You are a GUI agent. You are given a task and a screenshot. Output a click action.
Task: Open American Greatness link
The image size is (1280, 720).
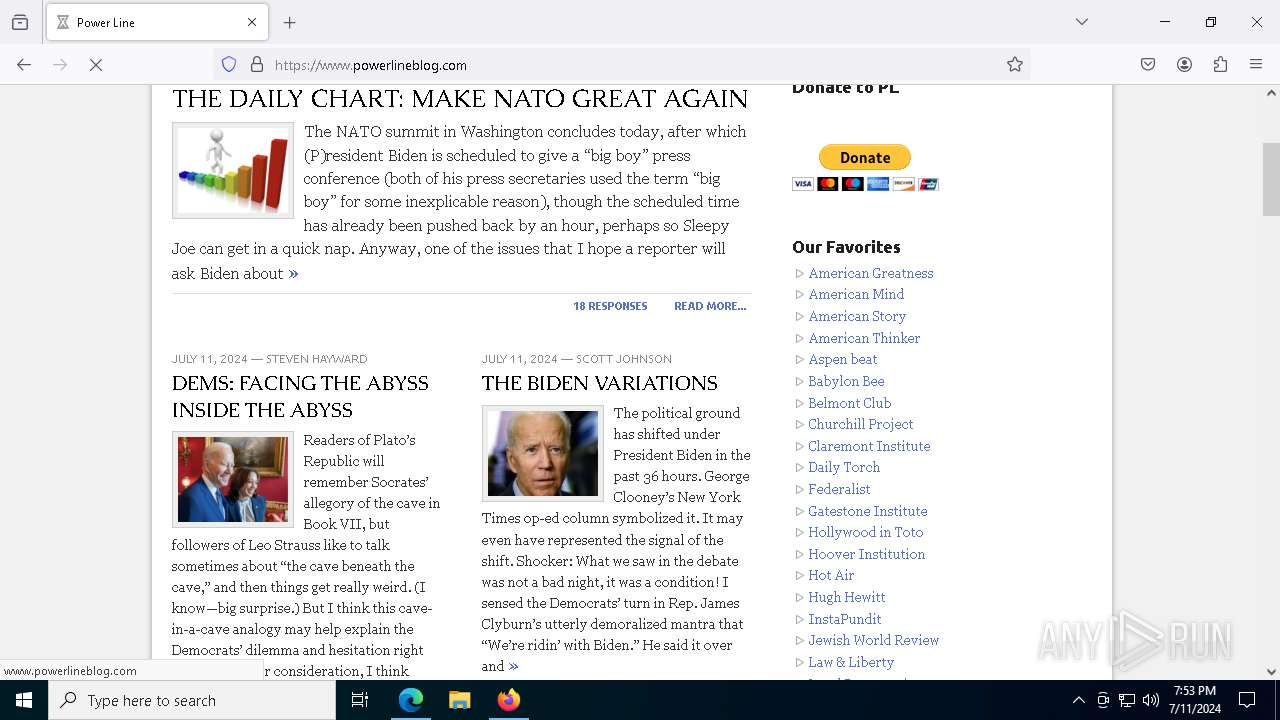[871, 273]
